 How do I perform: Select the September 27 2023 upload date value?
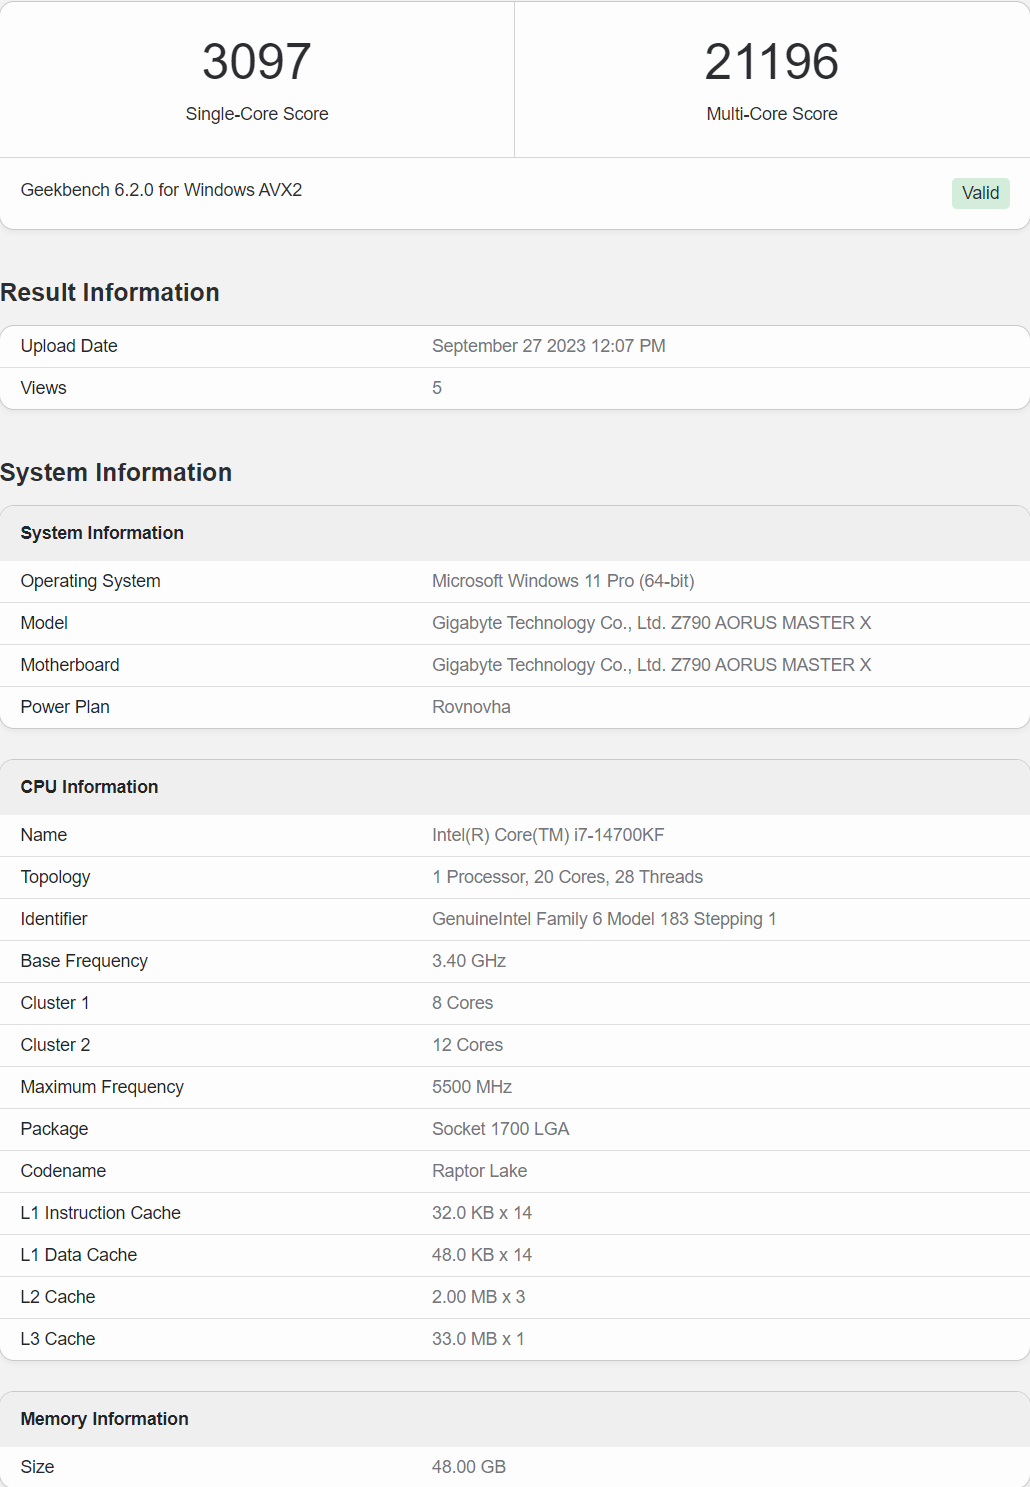tap(548, 346)
